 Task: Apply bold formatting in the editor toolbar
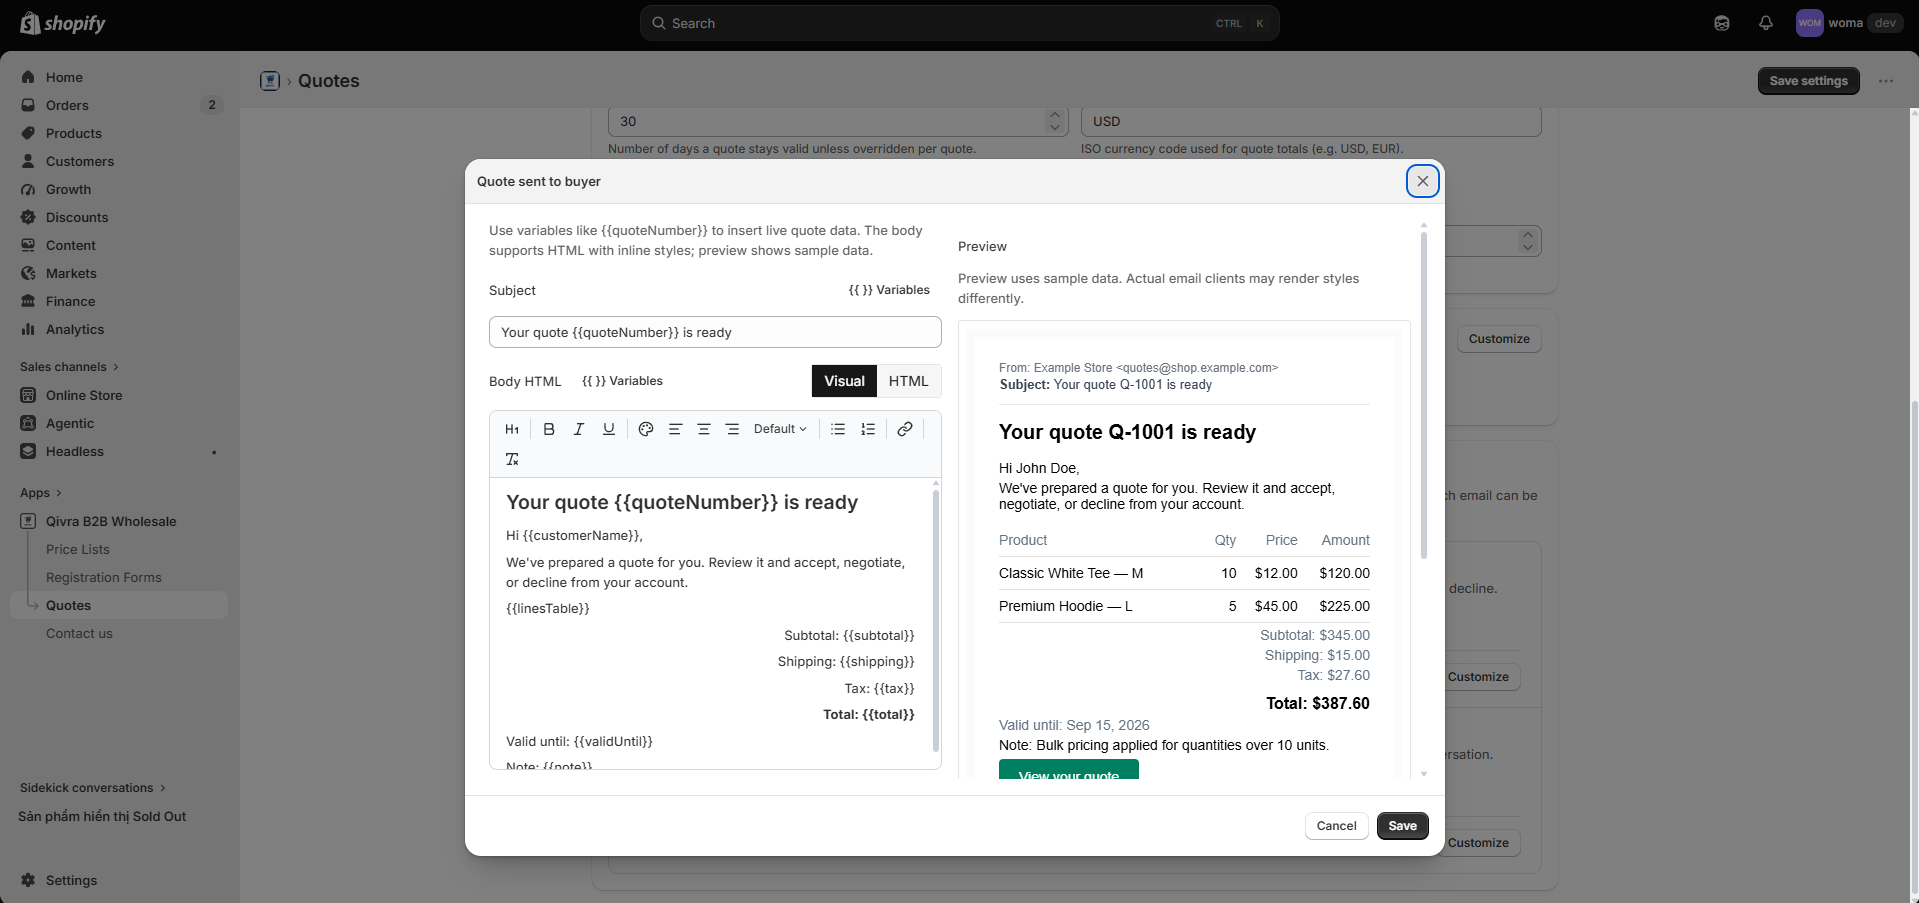[549, 429]
